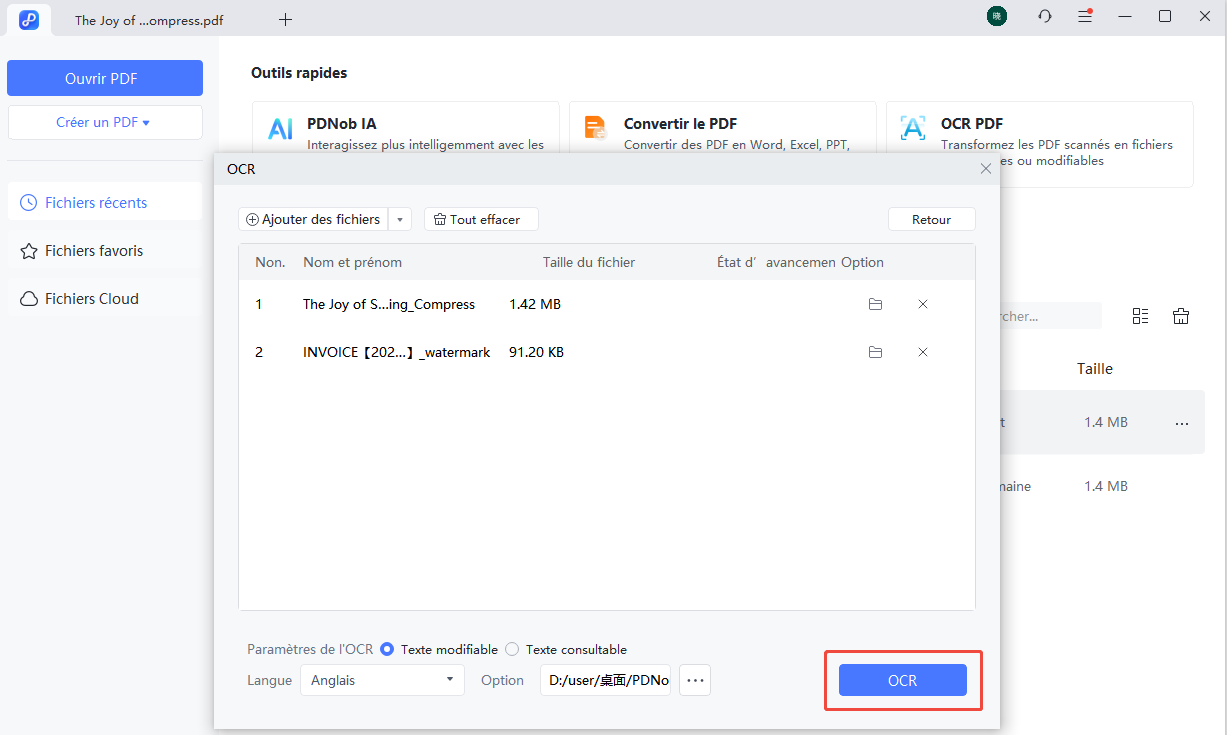Remove INVOICE watermark file from OCR list
The width and height of the screenshot is (1227, 735).
(x=923, y=352)
